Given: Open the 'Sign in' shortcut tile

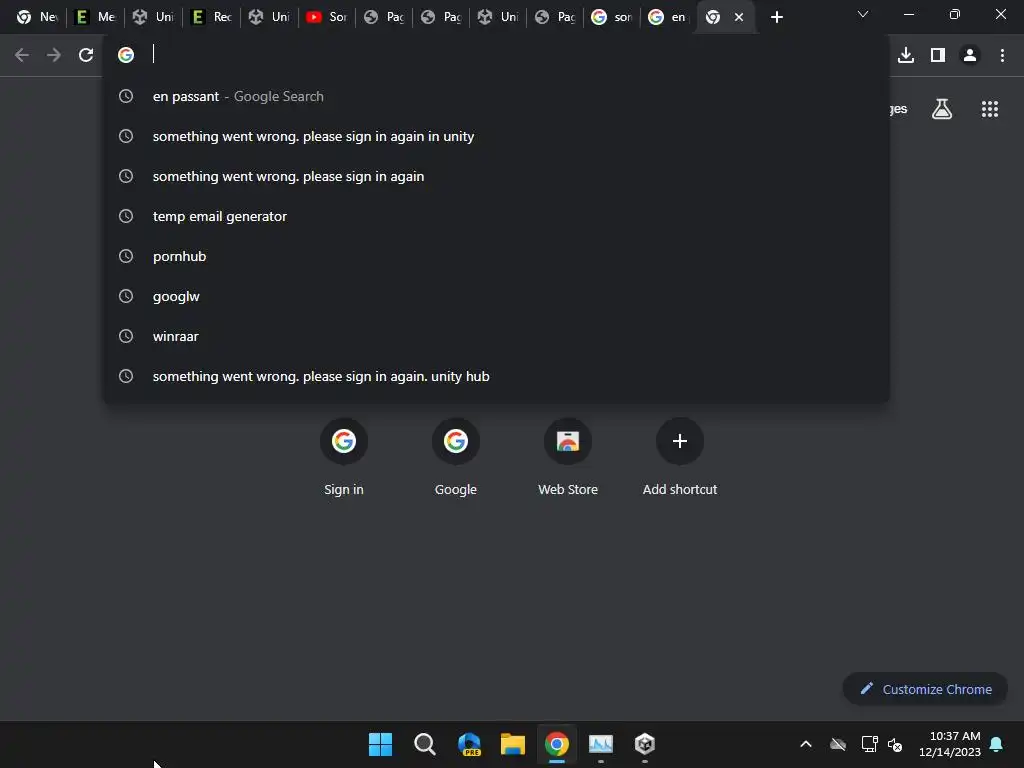Looking at the screenshot, I should click(344, 457).
